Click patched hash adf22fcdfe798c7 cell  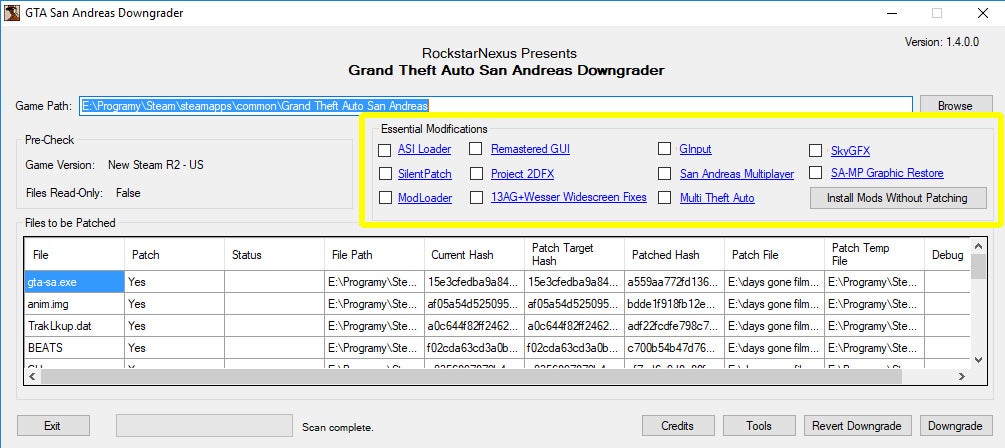[674, 326]
